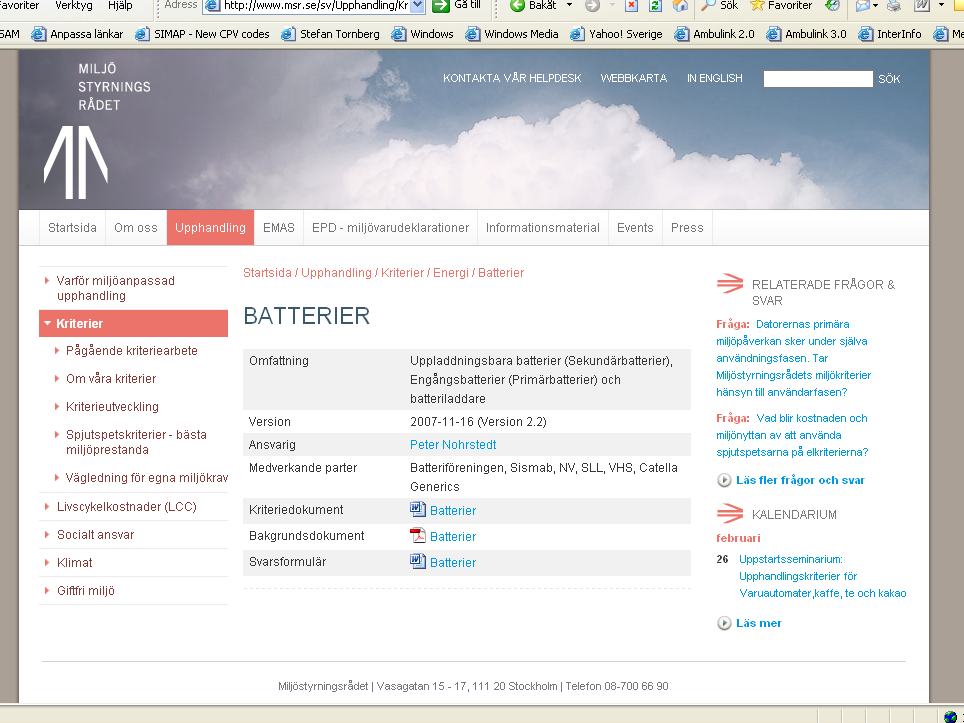Open the History icon in toolbar
964x723 pixels.
click(832, 6)
